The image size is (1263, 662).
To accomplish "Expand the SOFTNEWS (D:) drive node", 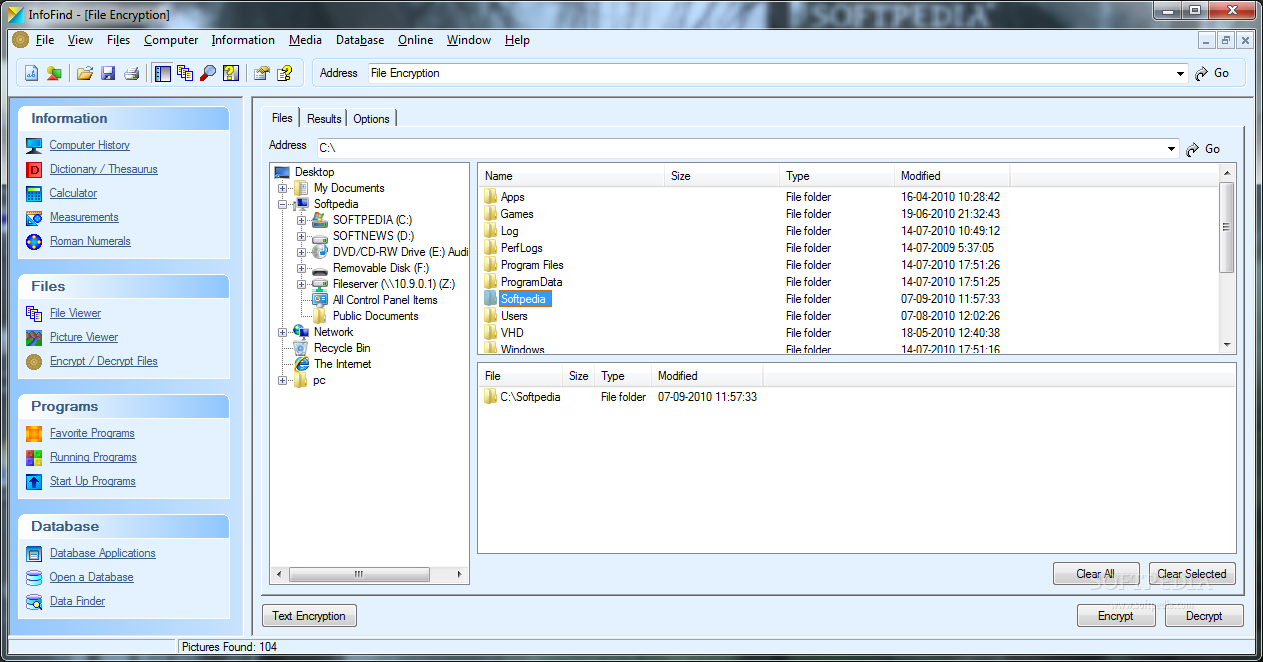I will pyautogui.click(x=302, y=236).
